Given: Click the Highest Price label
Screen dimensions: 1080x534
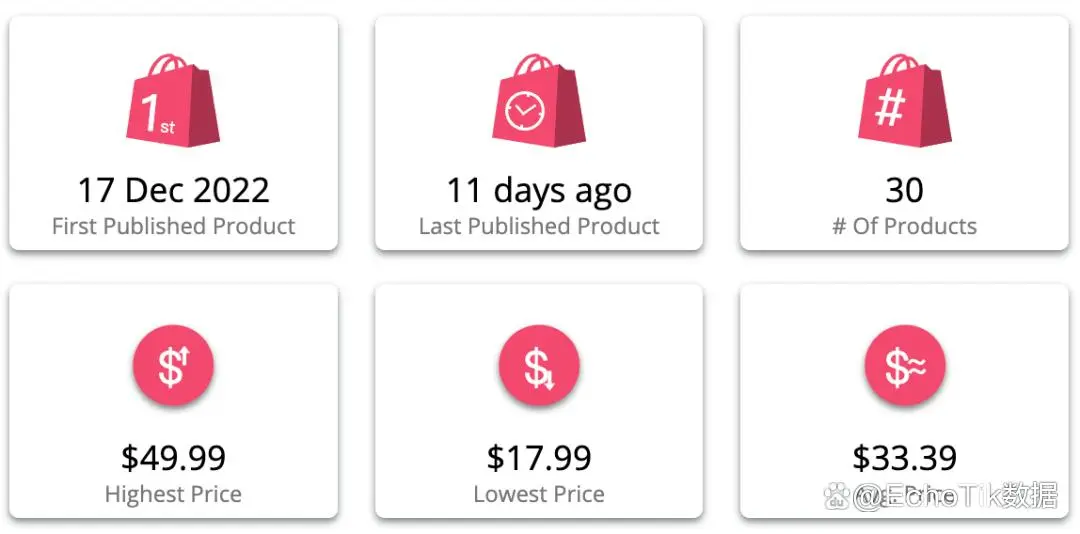Looking at the screenshot, I should [173, 494].
